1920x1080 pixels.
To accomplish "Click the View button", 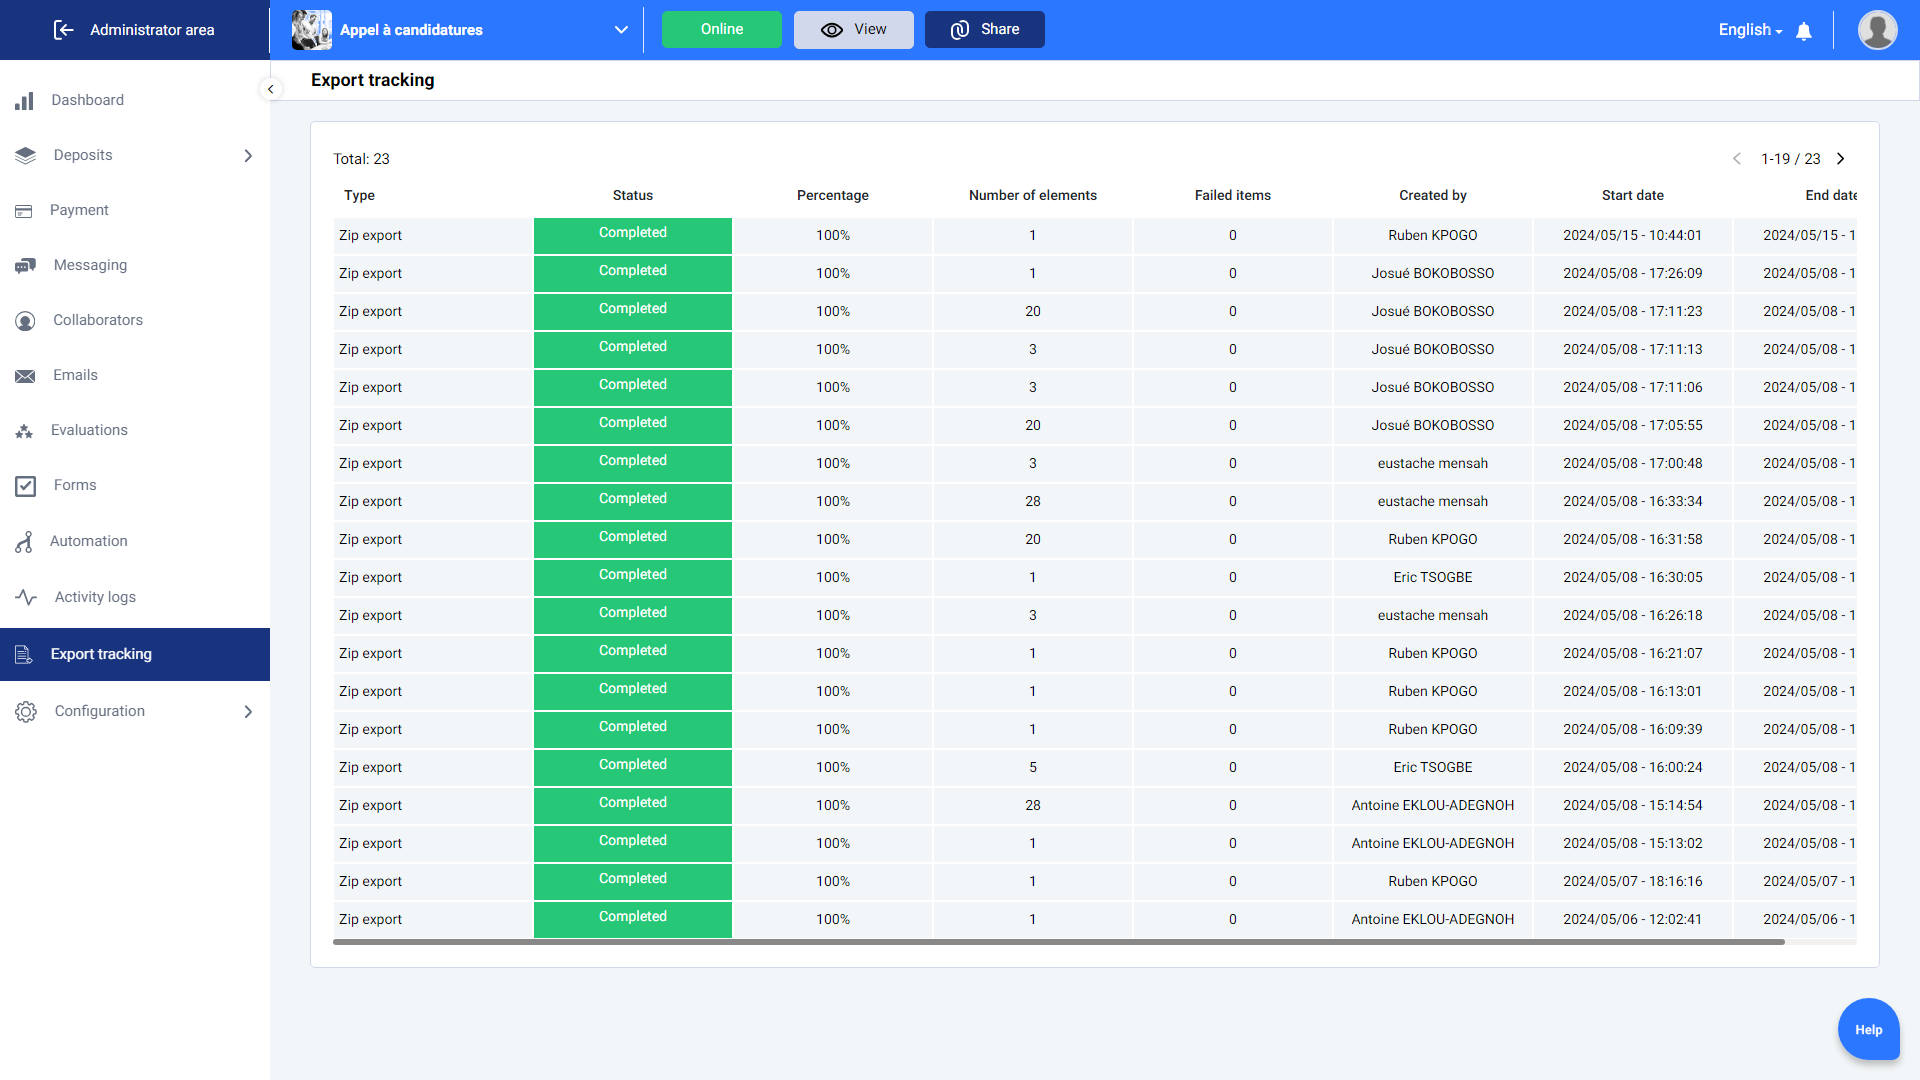I will click(853, 30).
